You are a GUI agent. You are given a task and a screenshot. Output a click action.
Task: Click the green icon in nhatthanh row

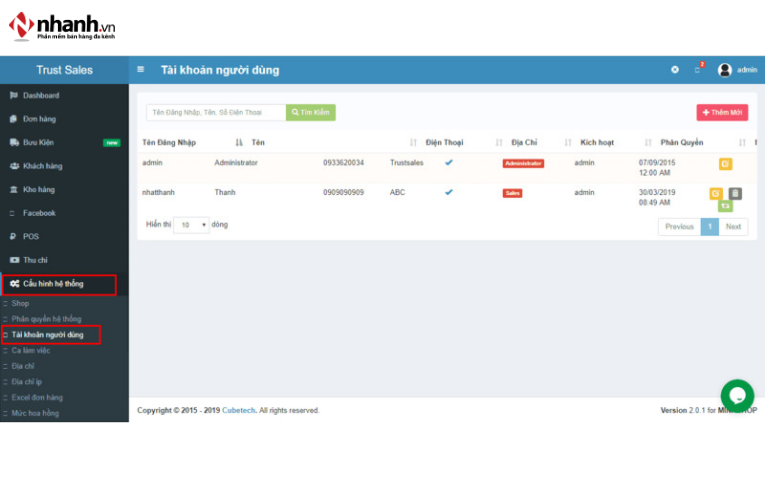click(726, 206)
